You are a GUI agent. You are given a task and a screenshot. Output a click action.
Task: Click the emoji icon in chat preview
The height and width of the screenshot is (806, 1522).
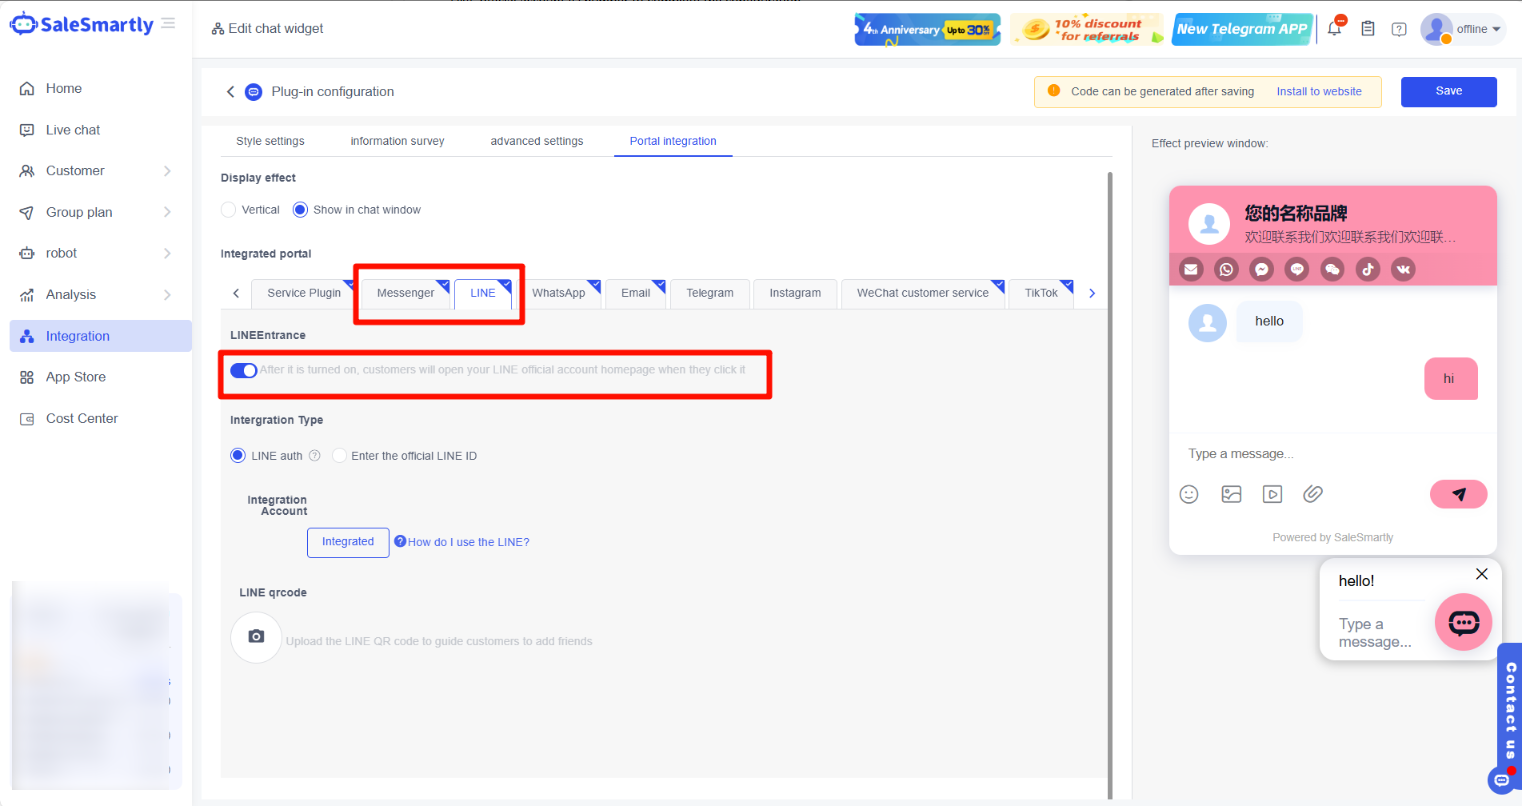[x=1188, y=494]
